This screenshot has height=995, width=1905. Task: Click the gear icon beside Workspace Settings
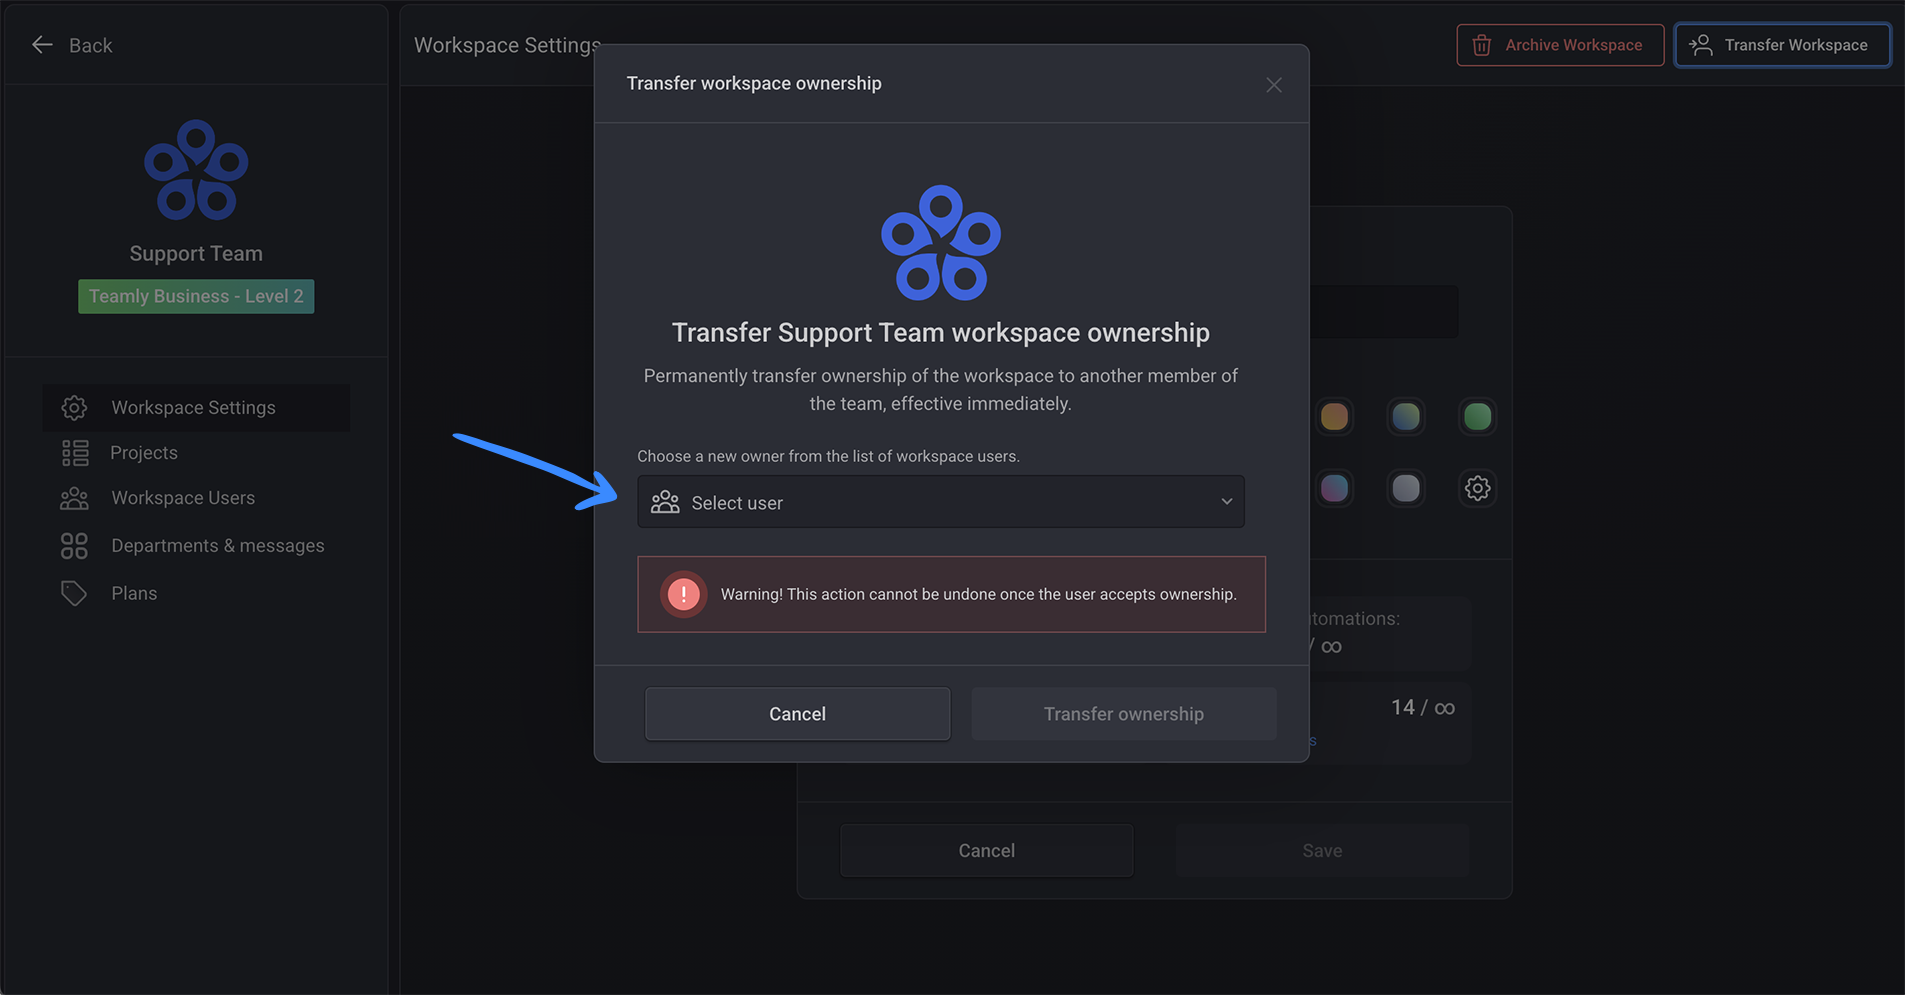click(x=74, y=407)
